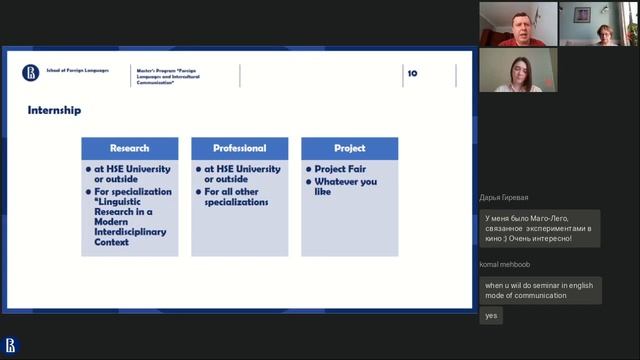The image size is (640, 360).
Task: Click the 'Research' column header
Action: 130,149
